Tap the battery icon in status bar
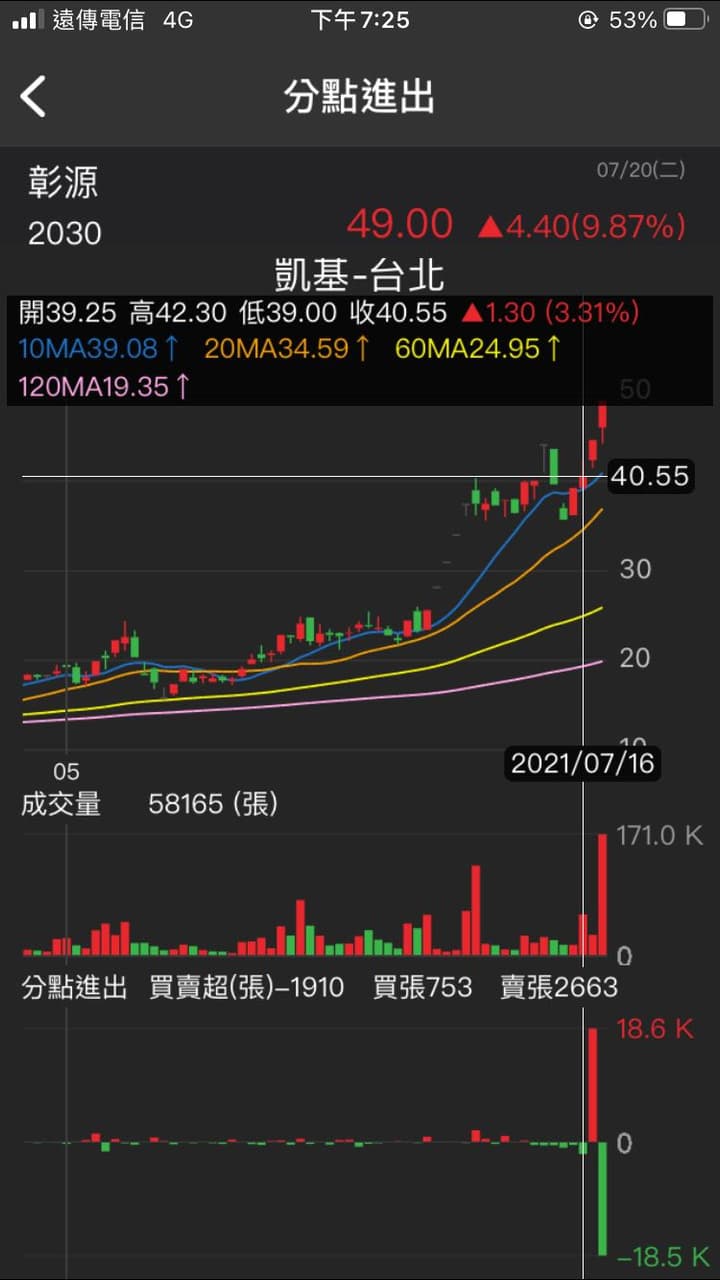720x1280 pixels. [x=685, y=20]
